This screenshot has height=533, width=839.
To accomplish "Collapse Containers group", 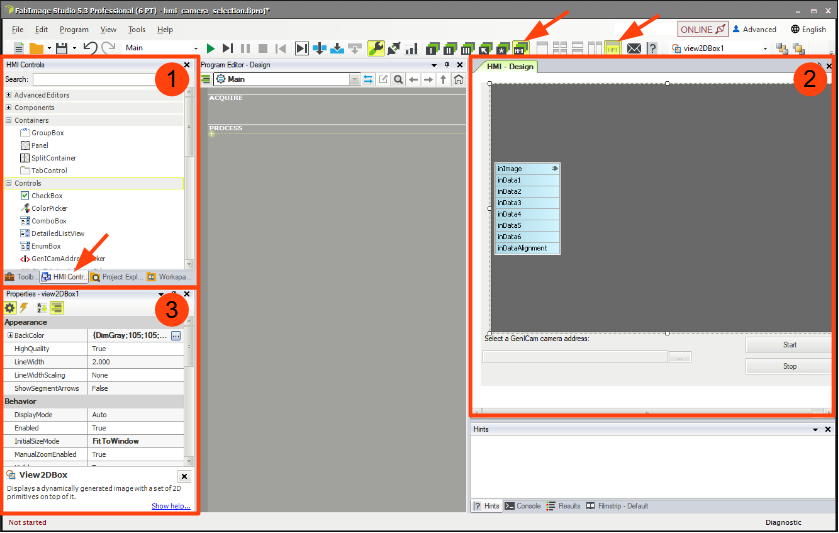I will 9,120.
